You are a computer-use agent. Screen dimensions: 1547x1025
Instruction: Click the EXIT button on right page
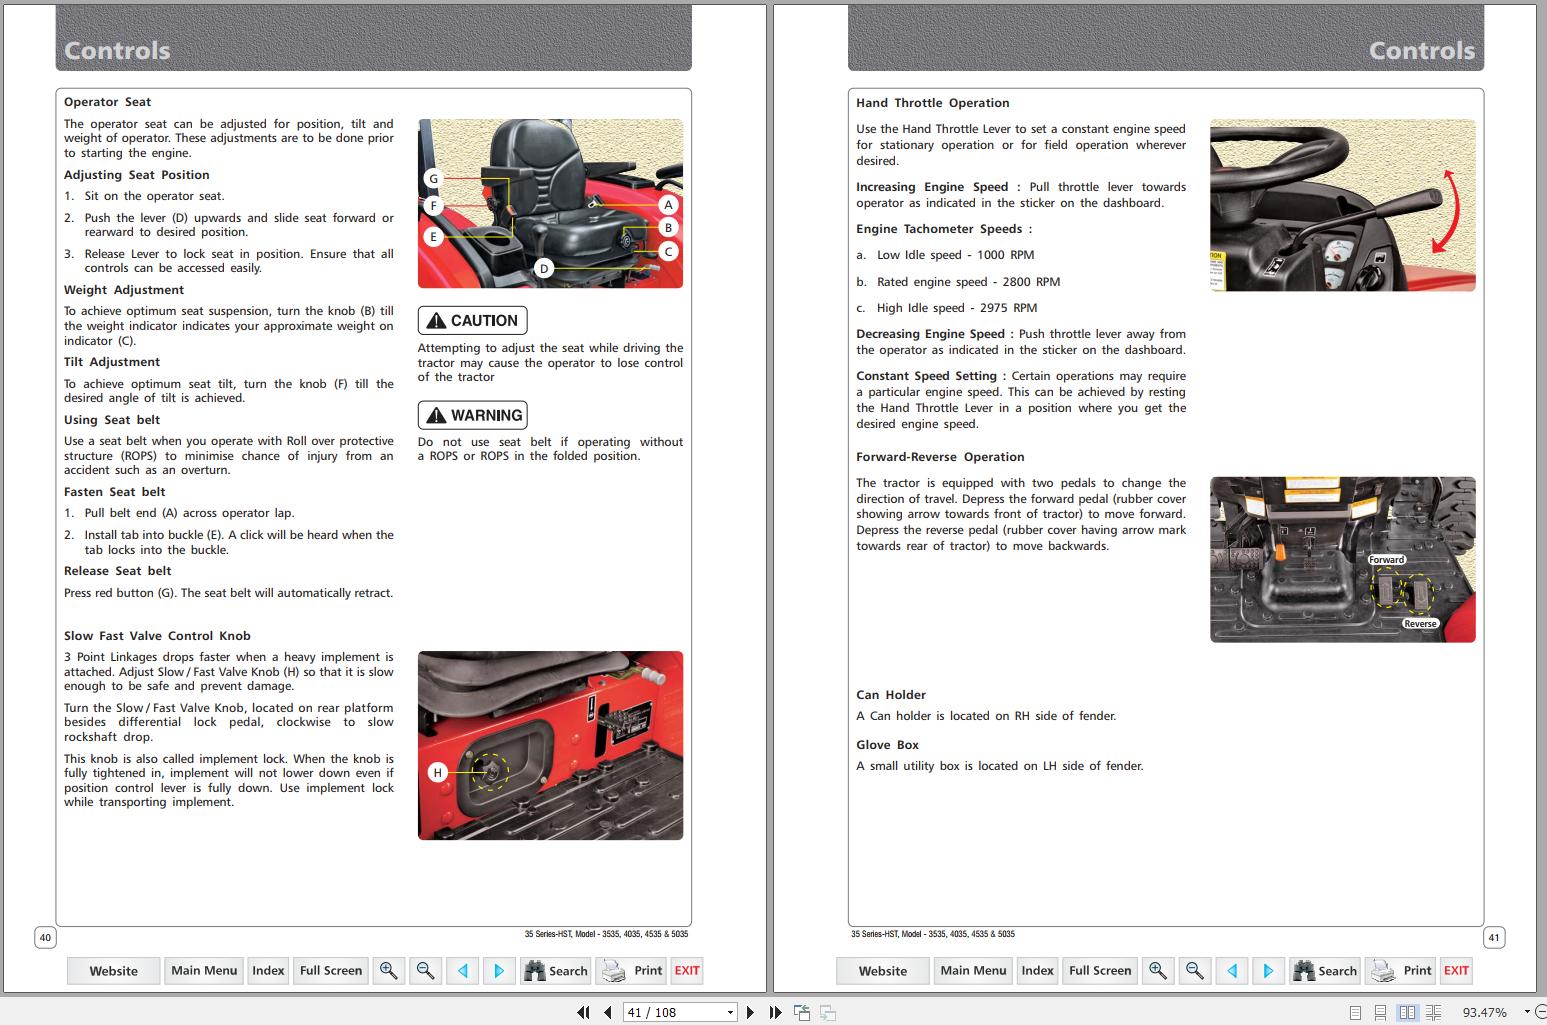(x=1456, y=970)
